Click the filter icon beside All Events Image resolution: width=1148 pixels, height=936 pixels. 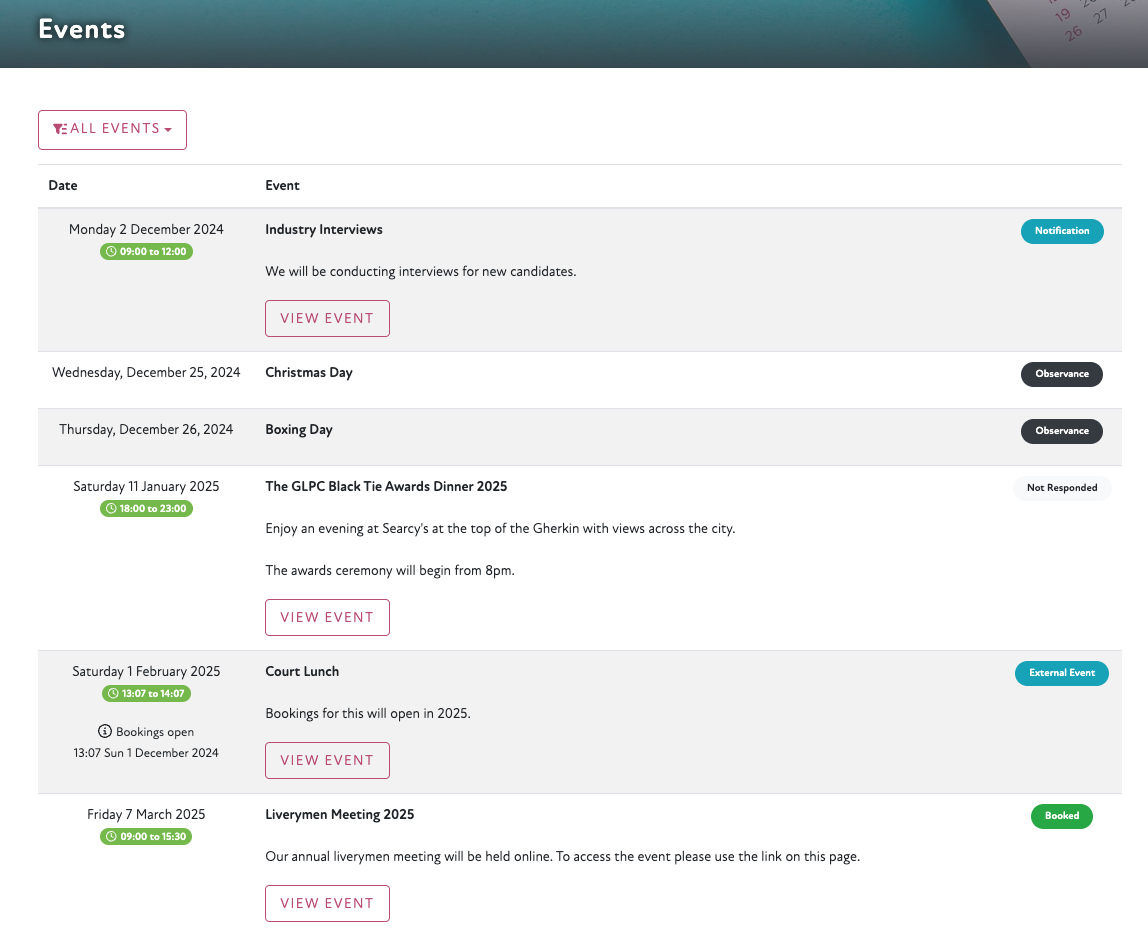pos(60,130)
